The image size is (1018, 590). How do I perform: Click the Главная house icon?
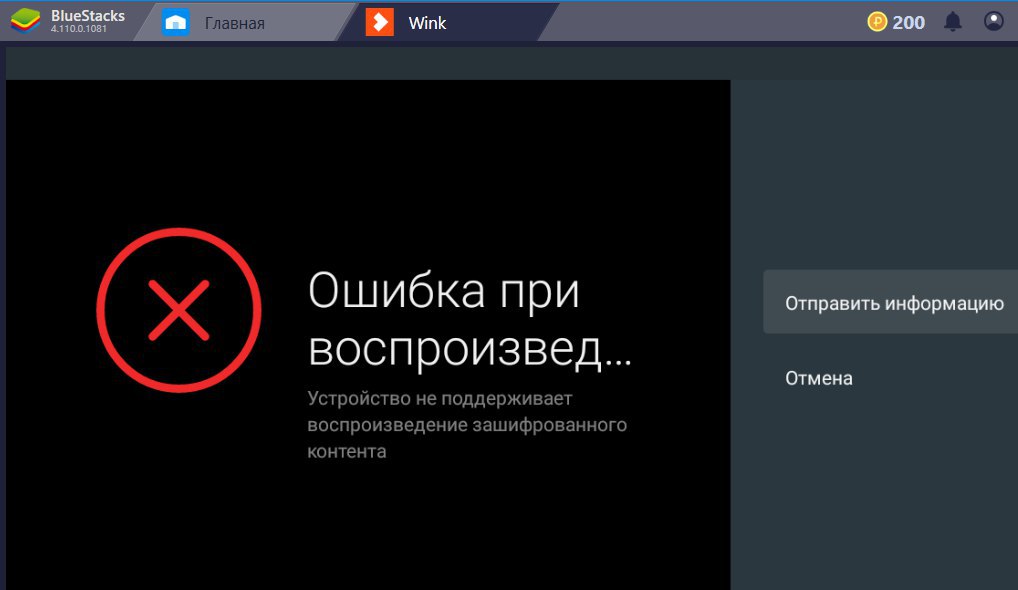click(175, 23)
